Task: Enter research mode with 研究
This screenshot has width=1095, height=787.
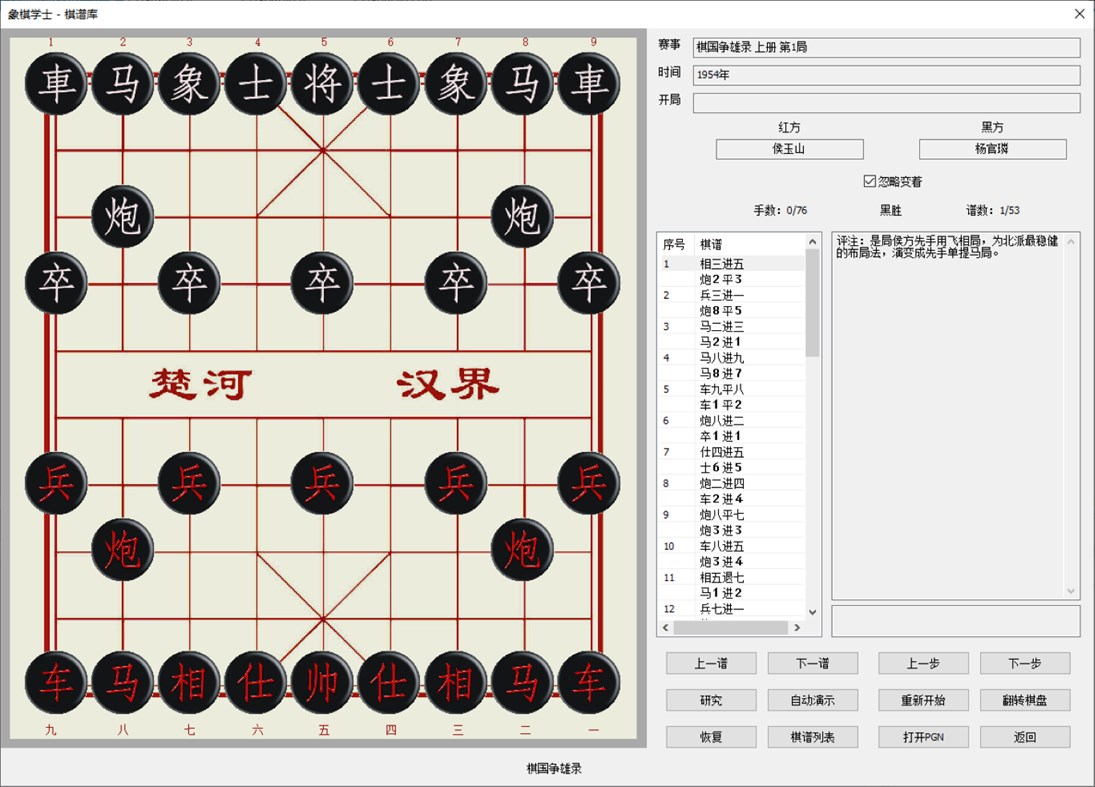Action: point(711,700)
